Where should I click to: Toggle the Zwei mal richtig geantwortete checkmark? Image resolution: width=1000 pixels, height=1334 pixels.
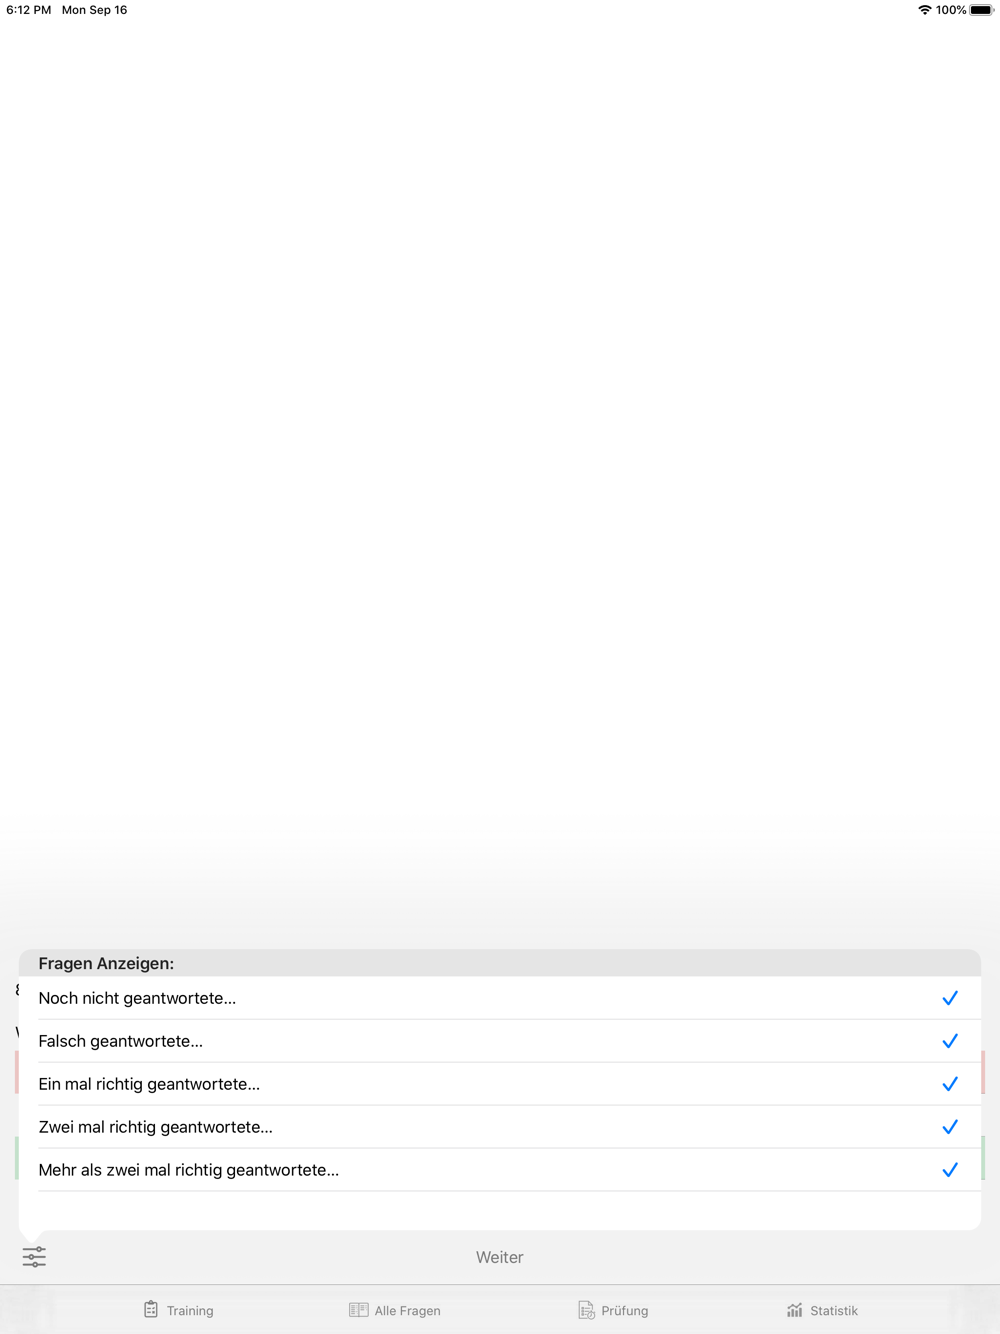point(950,1127)
